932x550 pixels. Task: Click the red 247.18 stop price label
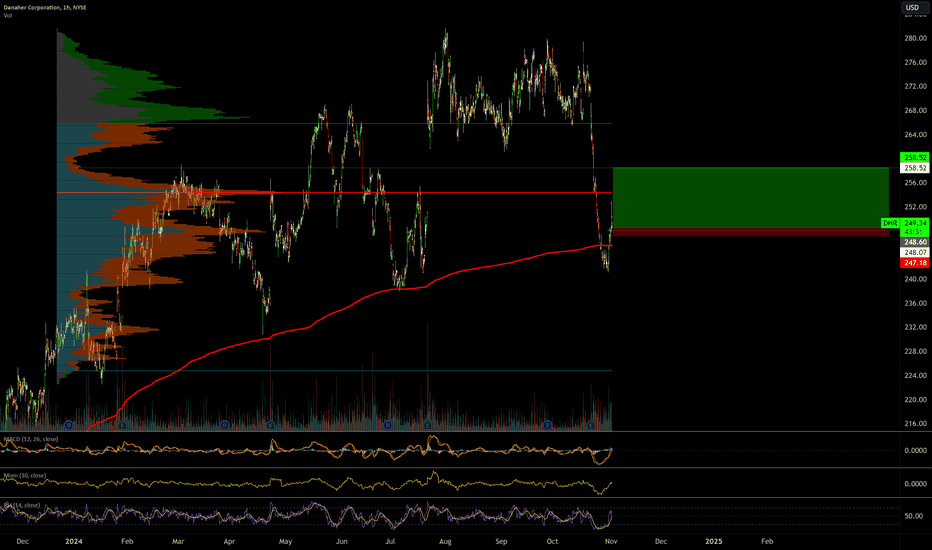(915, 263)
